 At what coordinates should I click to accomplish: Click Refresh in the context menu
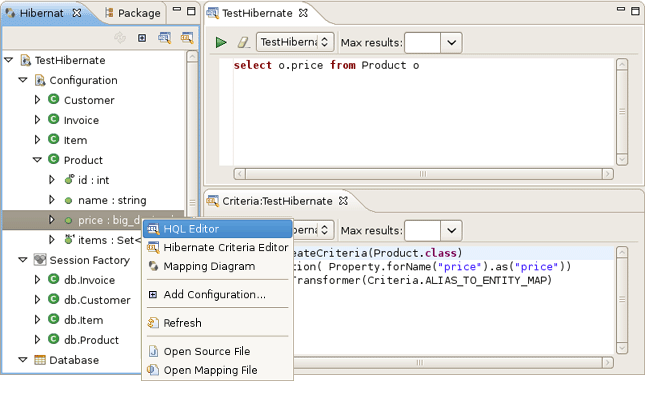(218, 323)
